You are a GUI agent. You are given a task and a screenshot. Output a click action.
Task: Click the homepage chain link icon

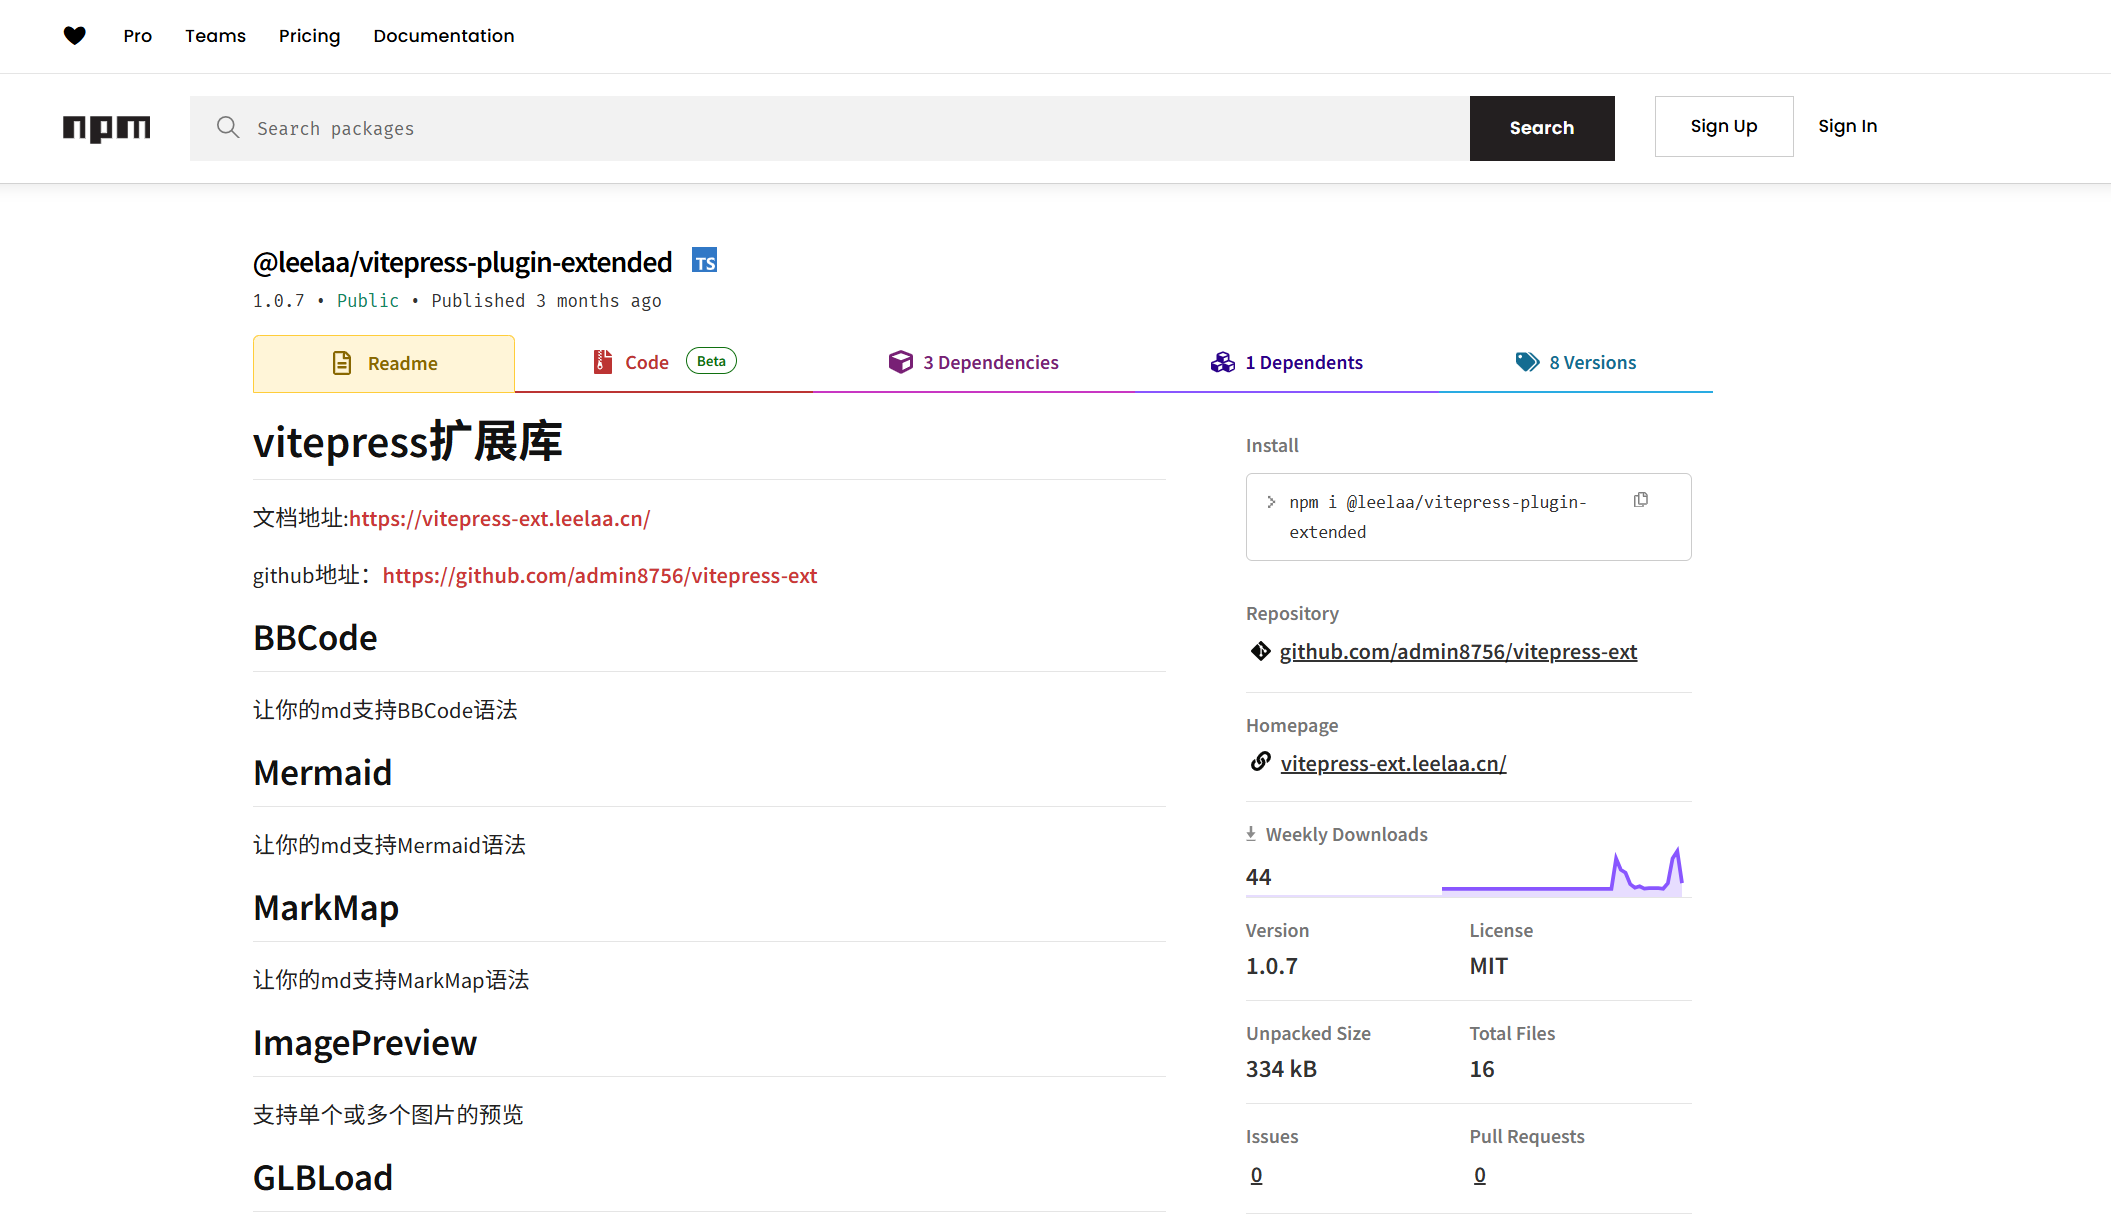pos(1260,762)
